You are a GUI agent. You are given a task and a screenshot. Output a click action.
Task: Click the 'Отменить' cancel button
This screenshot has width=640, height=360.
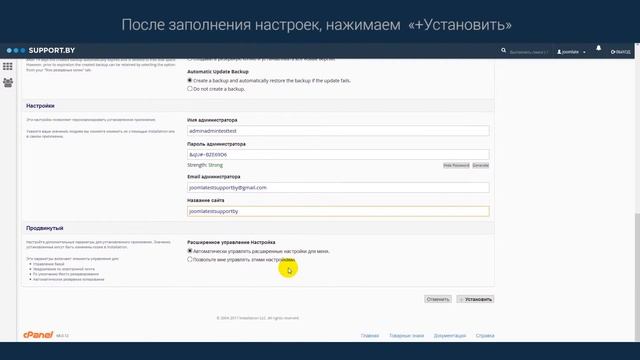click(x=438, y=299)
